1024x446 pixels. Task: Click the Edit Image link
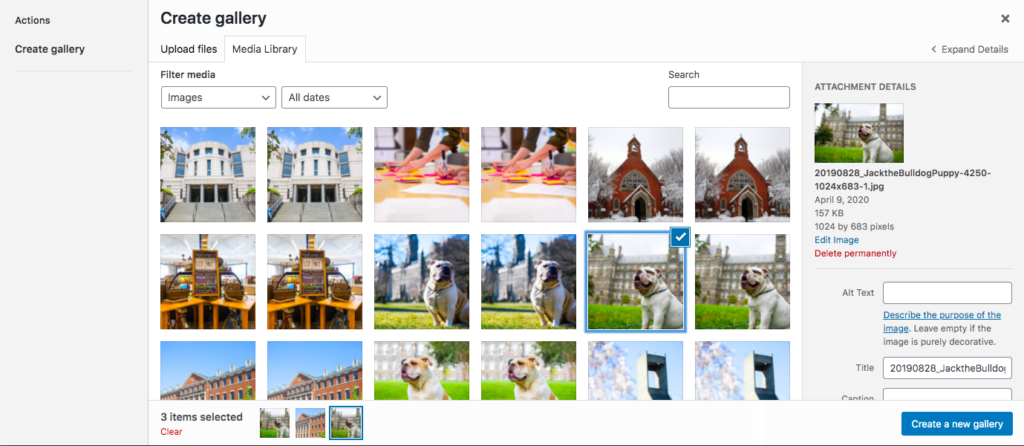click(x=837, y=240)
